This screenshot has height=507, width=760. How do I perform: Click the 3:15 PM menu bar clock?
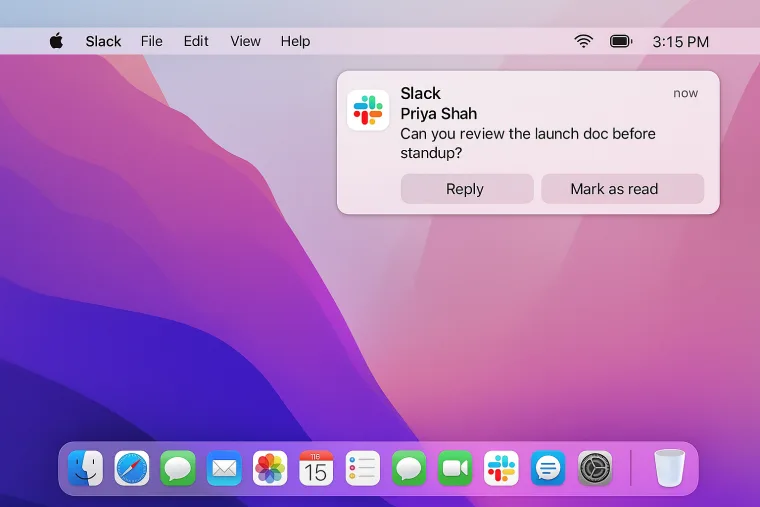pos(681,42)
